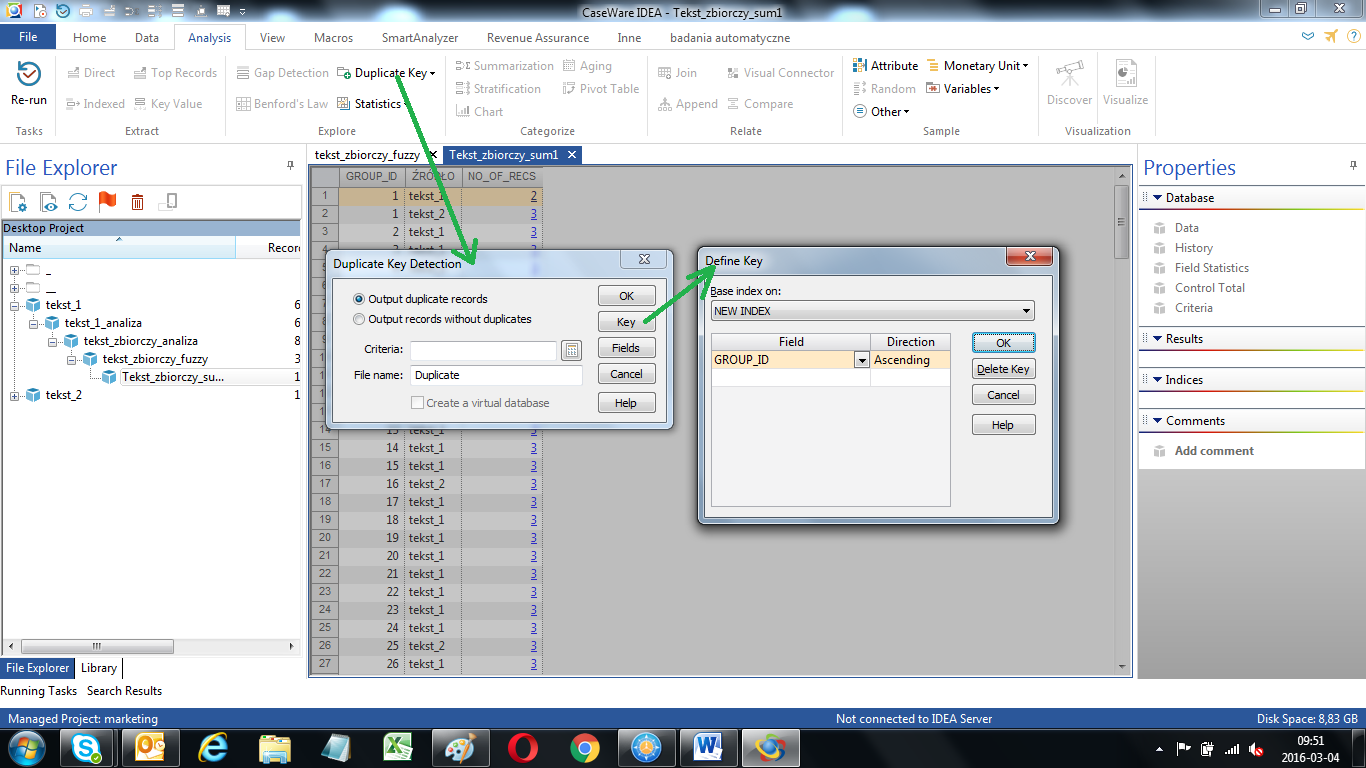Collapse the tekst_1 tree node

[15, 305]
